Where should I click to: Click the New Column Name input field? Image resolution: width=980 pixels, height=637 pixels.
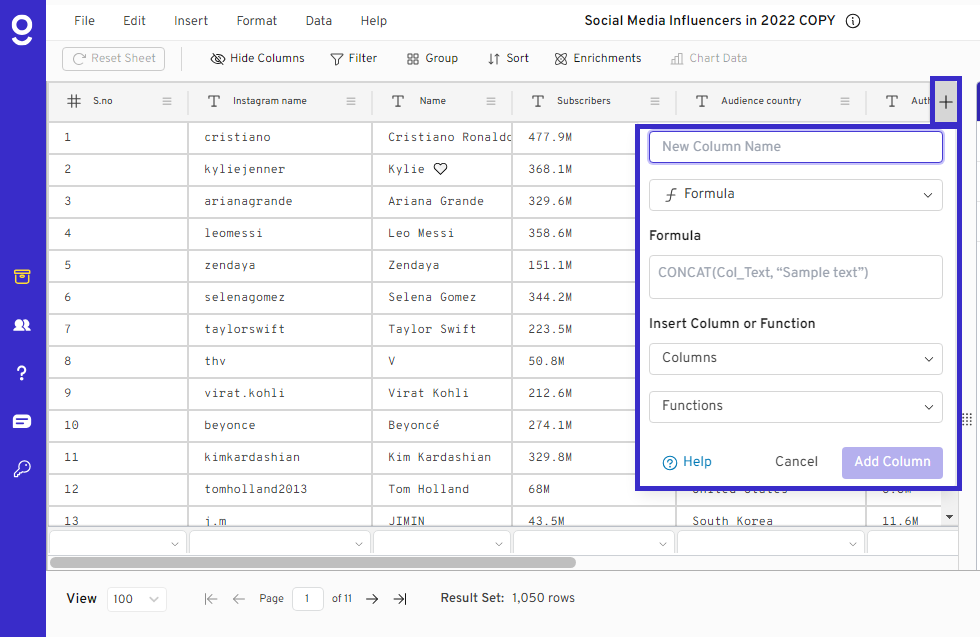tap(795, 146)
